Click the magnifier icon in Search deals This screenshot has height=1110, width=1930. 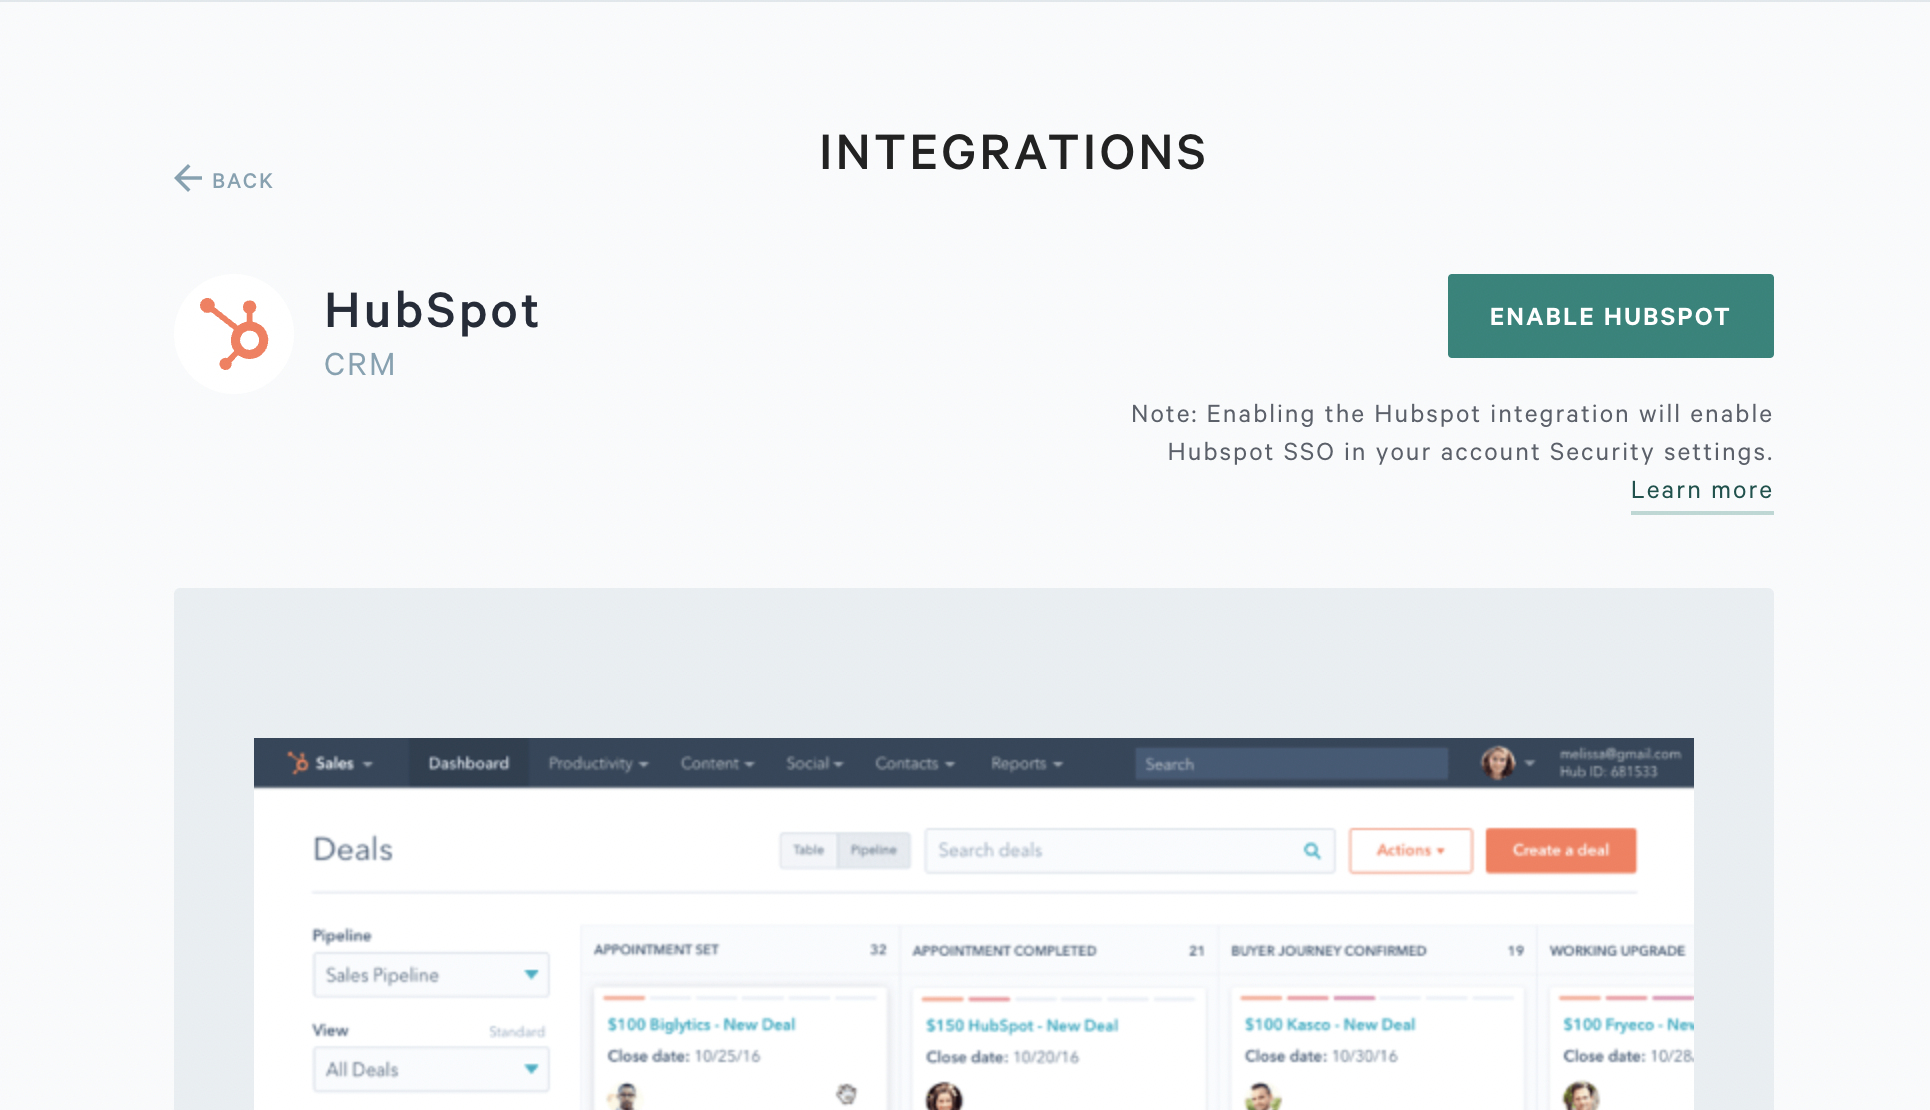[x=1312, y=851]
